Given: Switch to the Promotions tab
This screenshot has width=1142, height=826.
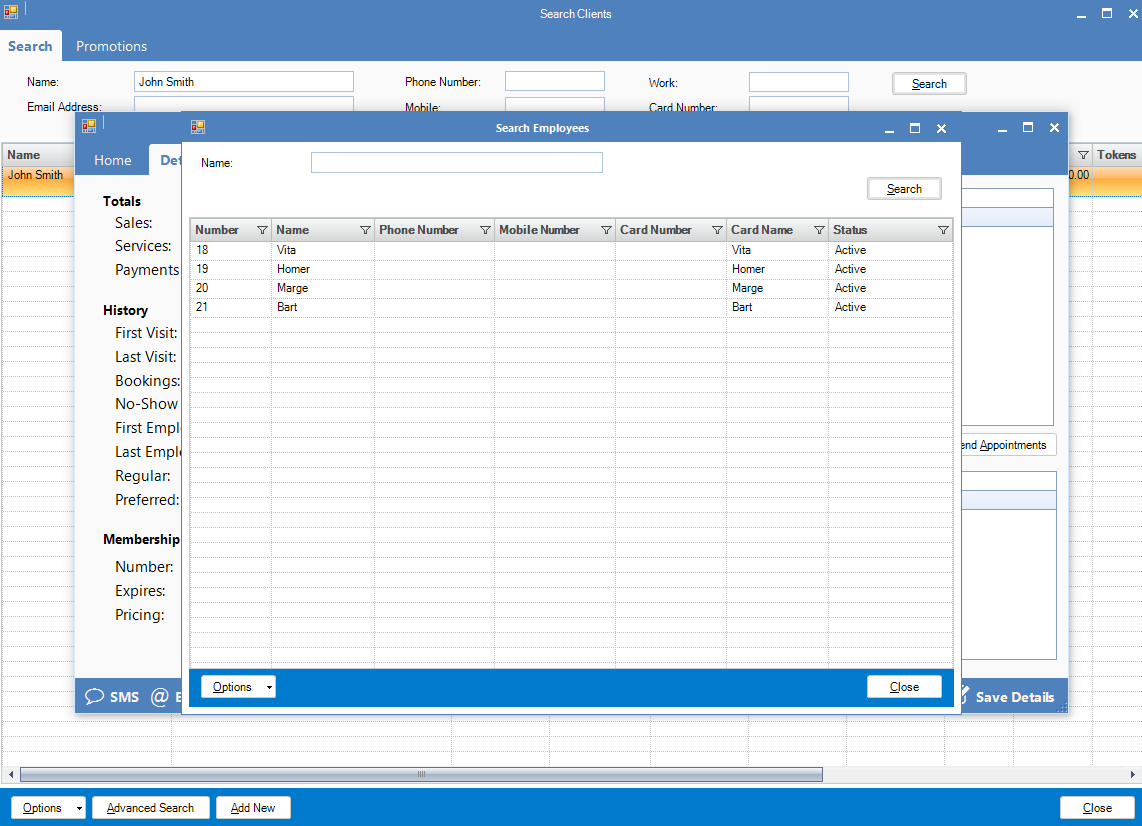Looking at the screenshot, I should (x=111, y=46).
